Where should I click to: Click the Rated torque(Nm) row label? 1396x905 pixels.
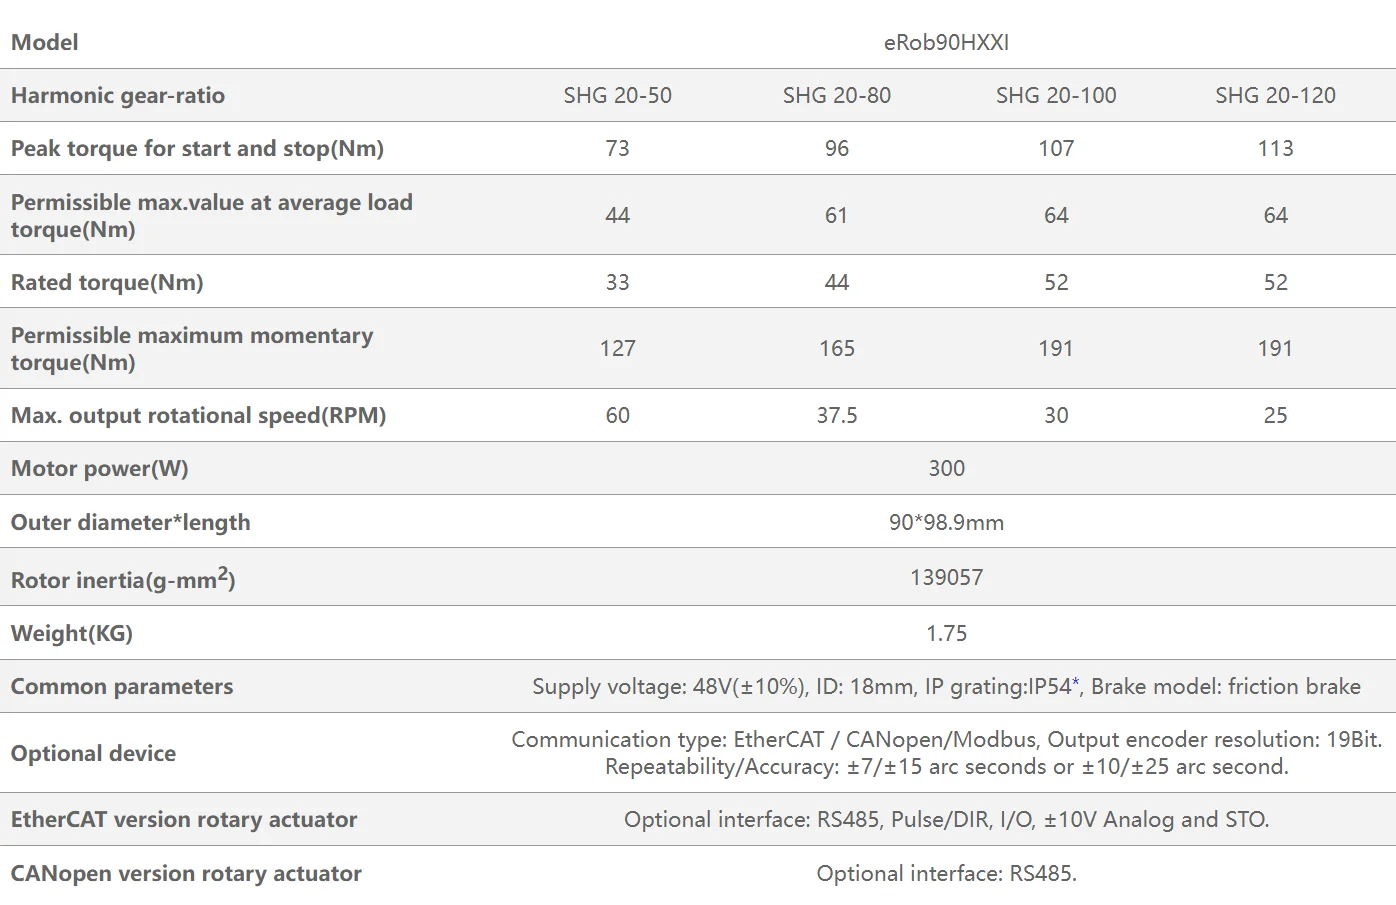(107, 282)
